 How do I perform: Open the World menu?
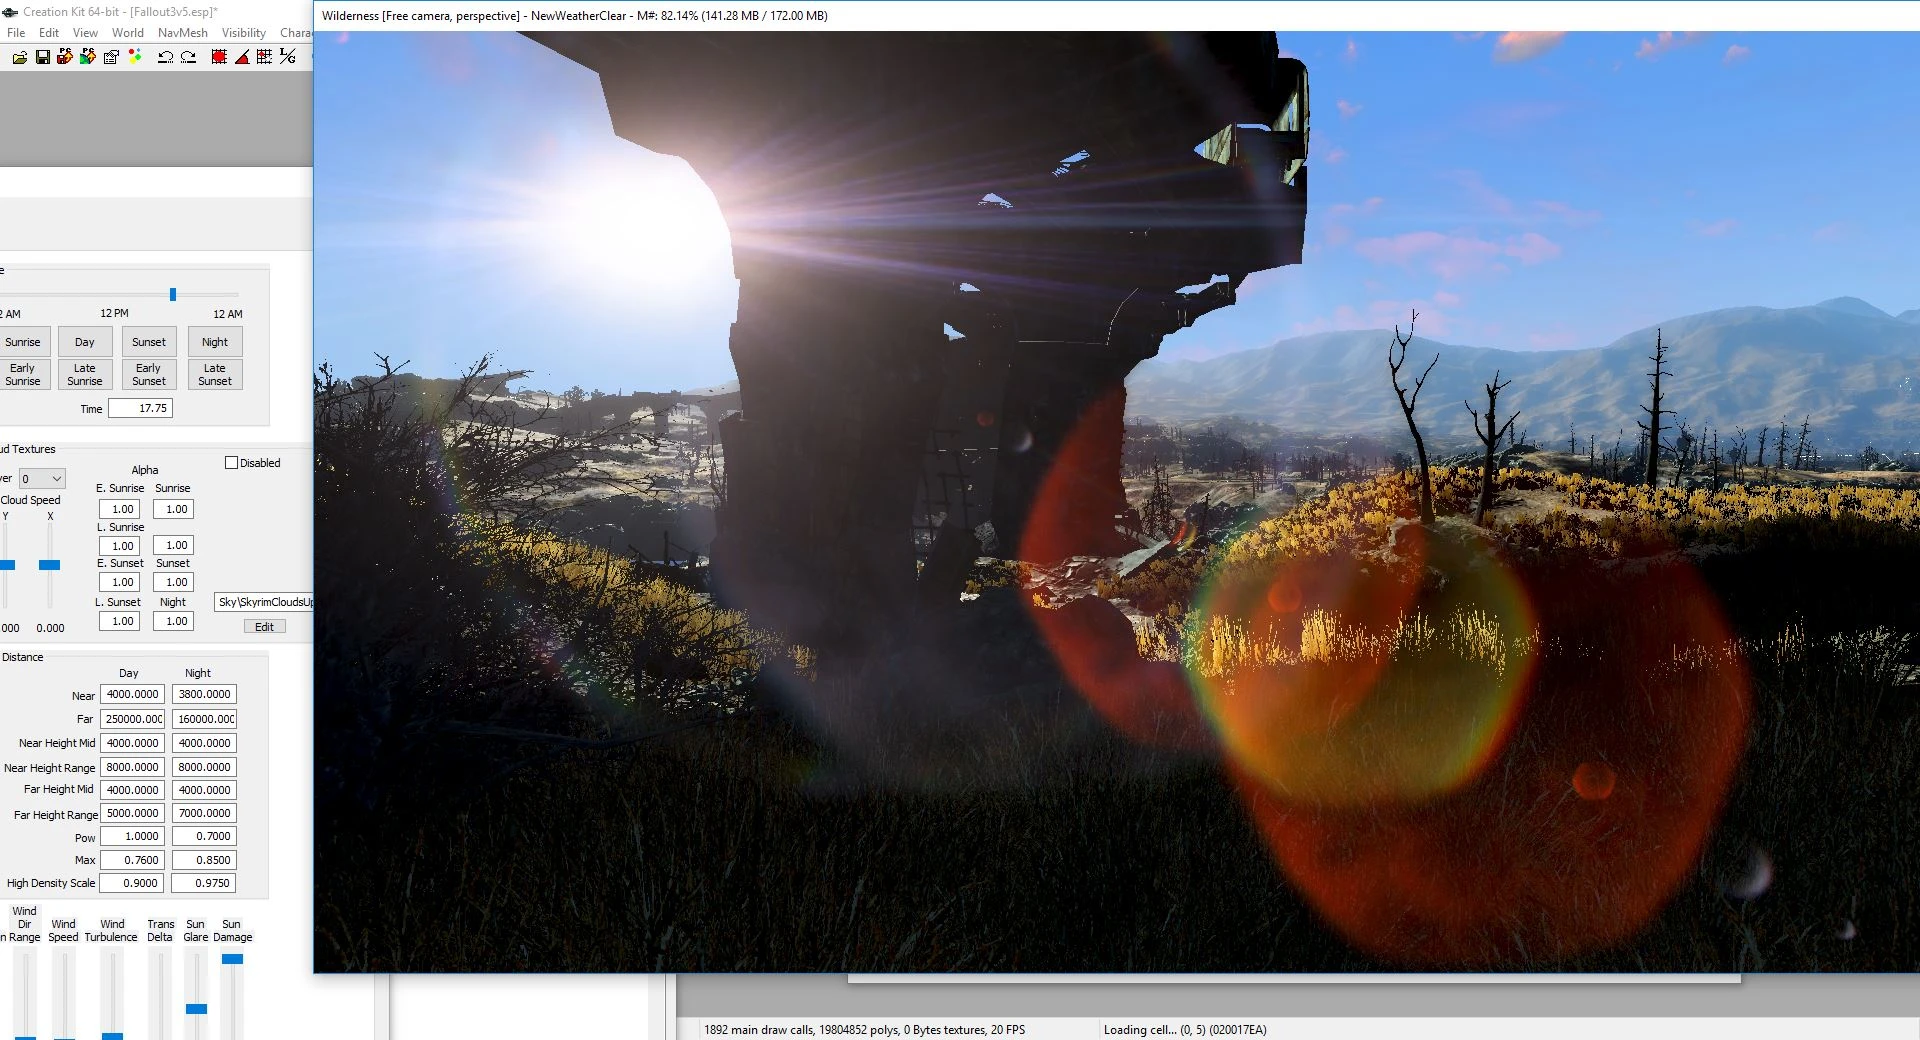point(128,33)
